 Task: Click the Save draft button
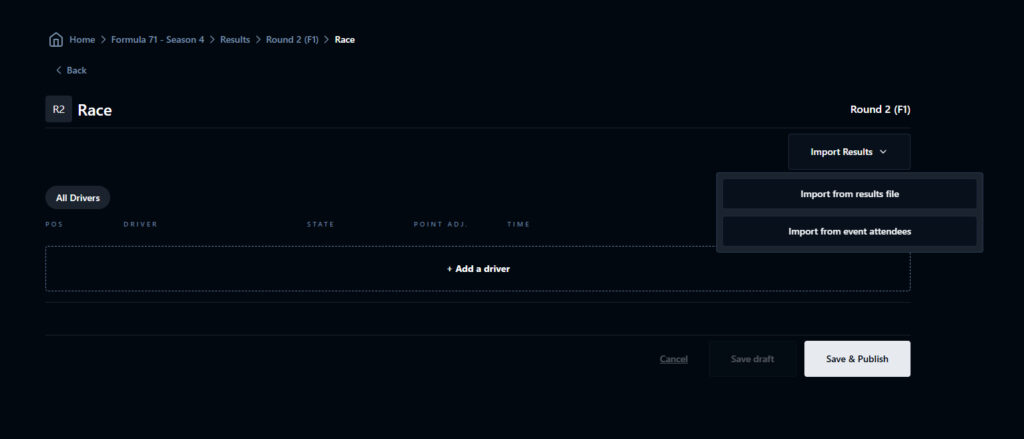click(x=752, y=359)
